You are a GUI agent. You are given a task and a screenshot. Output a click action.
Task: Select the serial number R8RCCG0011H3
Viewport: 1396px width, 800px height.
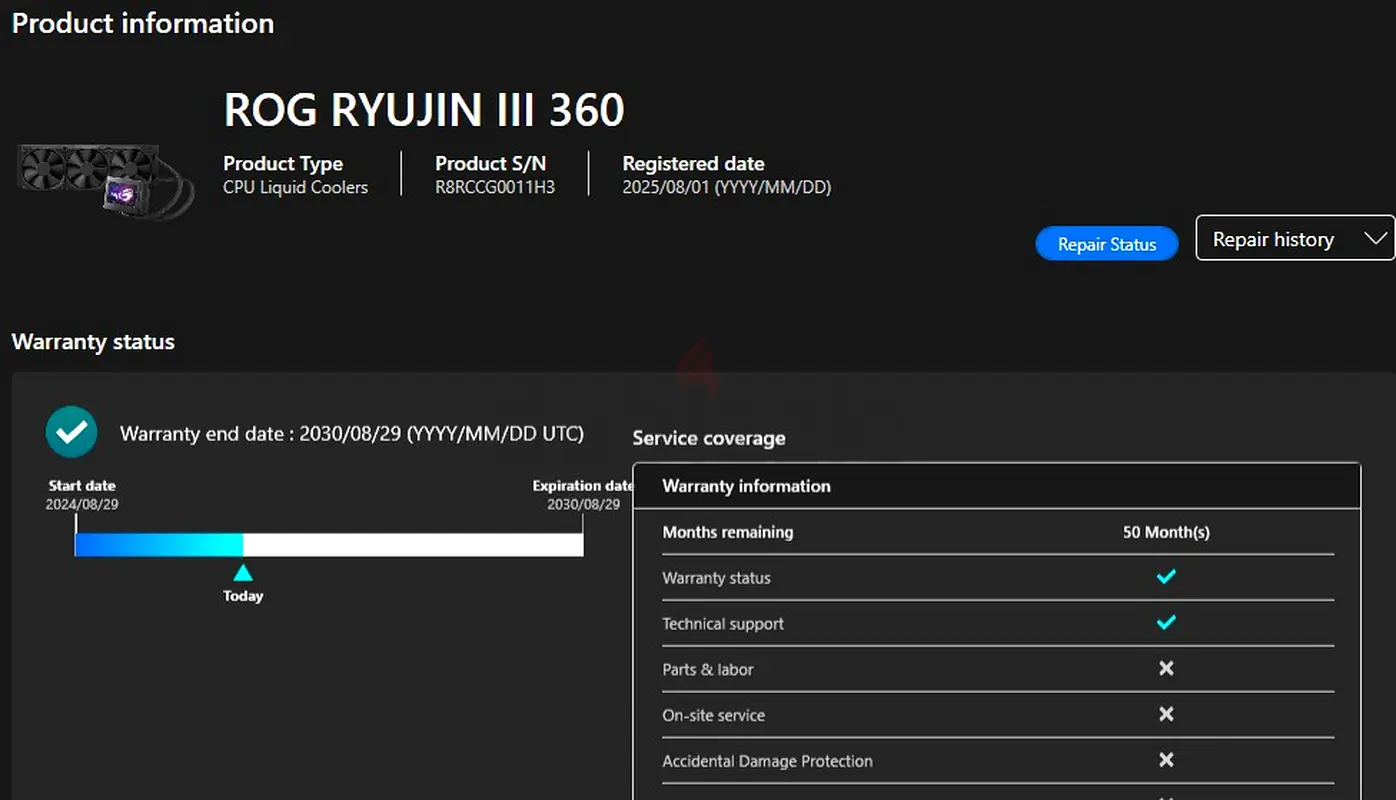pyautogui.click(x=495, y=187)
